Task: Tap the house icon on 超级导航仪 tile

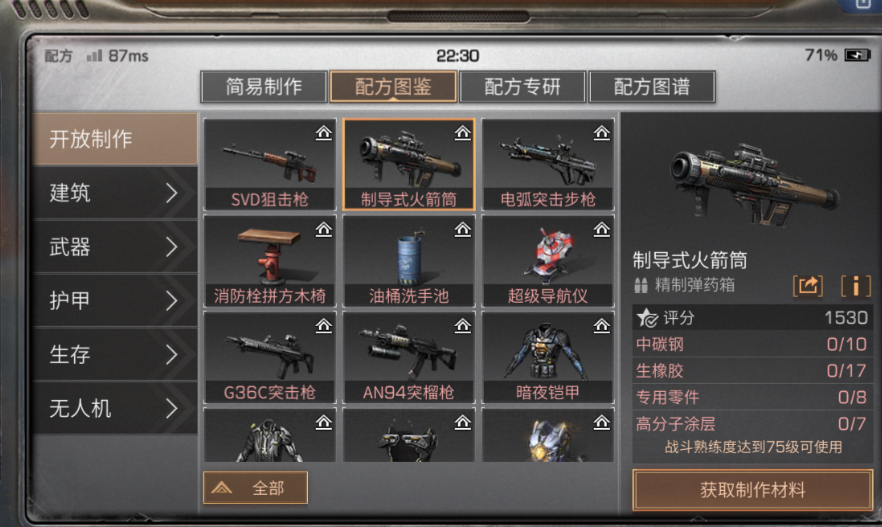Action: [601, 229]
